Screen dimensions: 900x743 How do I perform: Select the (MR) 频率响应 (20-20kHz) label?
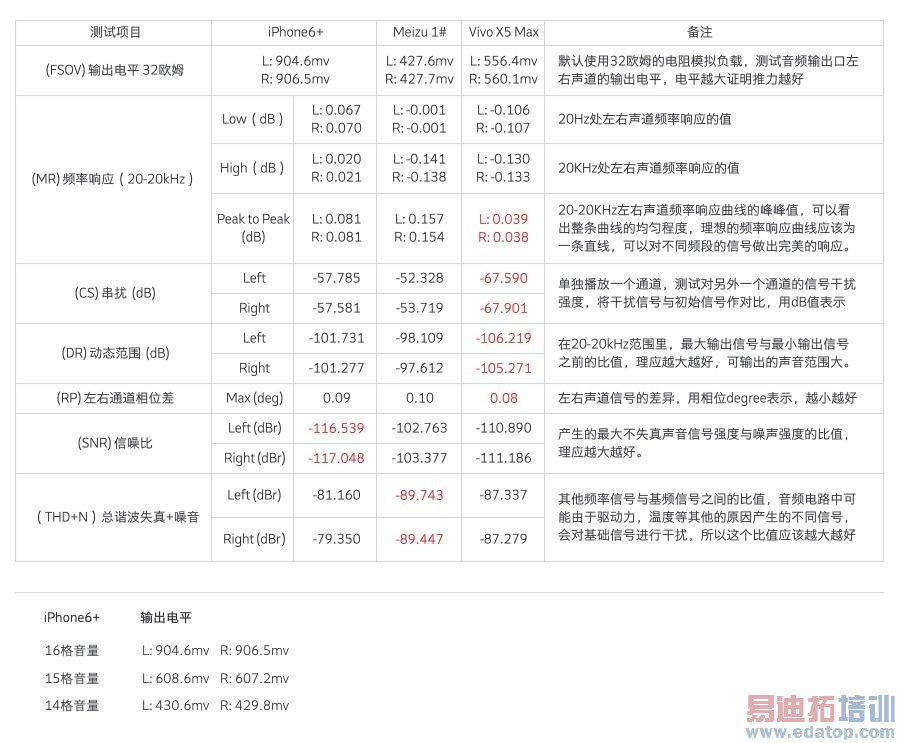pos(112,179)
